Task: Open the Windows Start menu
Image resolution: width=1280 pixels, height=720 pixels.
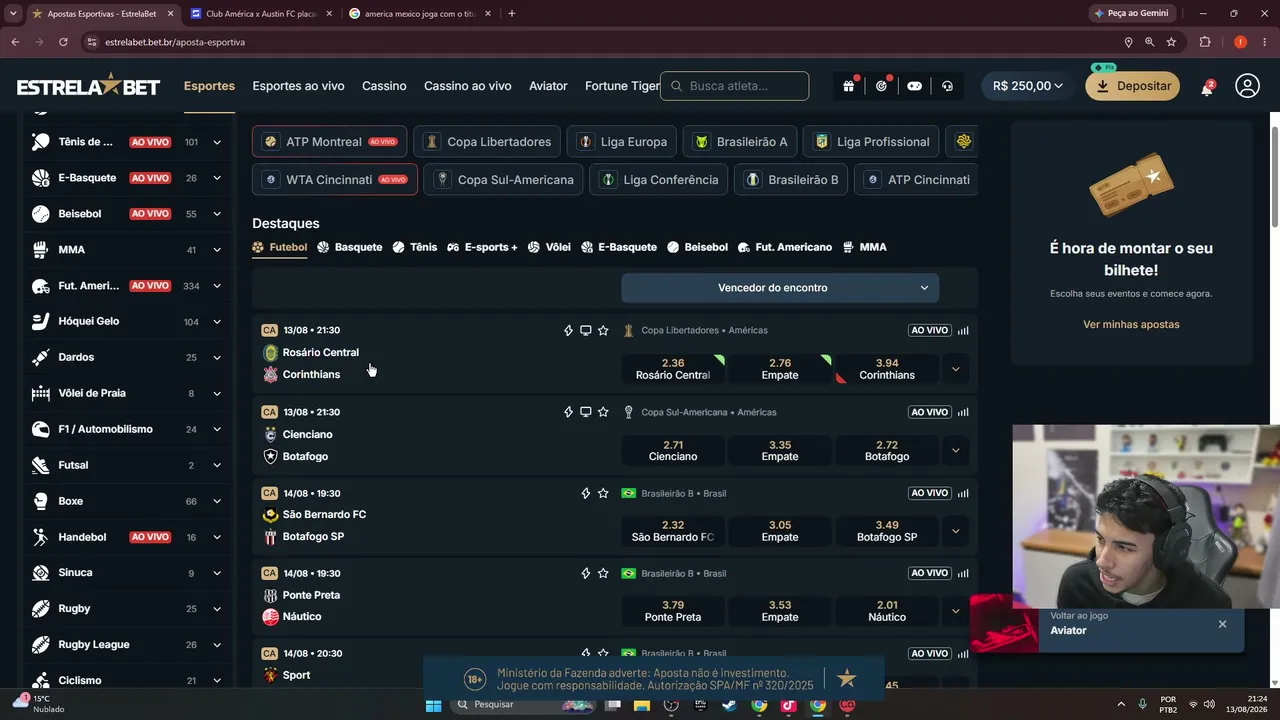Action: [x=433, y=705]
